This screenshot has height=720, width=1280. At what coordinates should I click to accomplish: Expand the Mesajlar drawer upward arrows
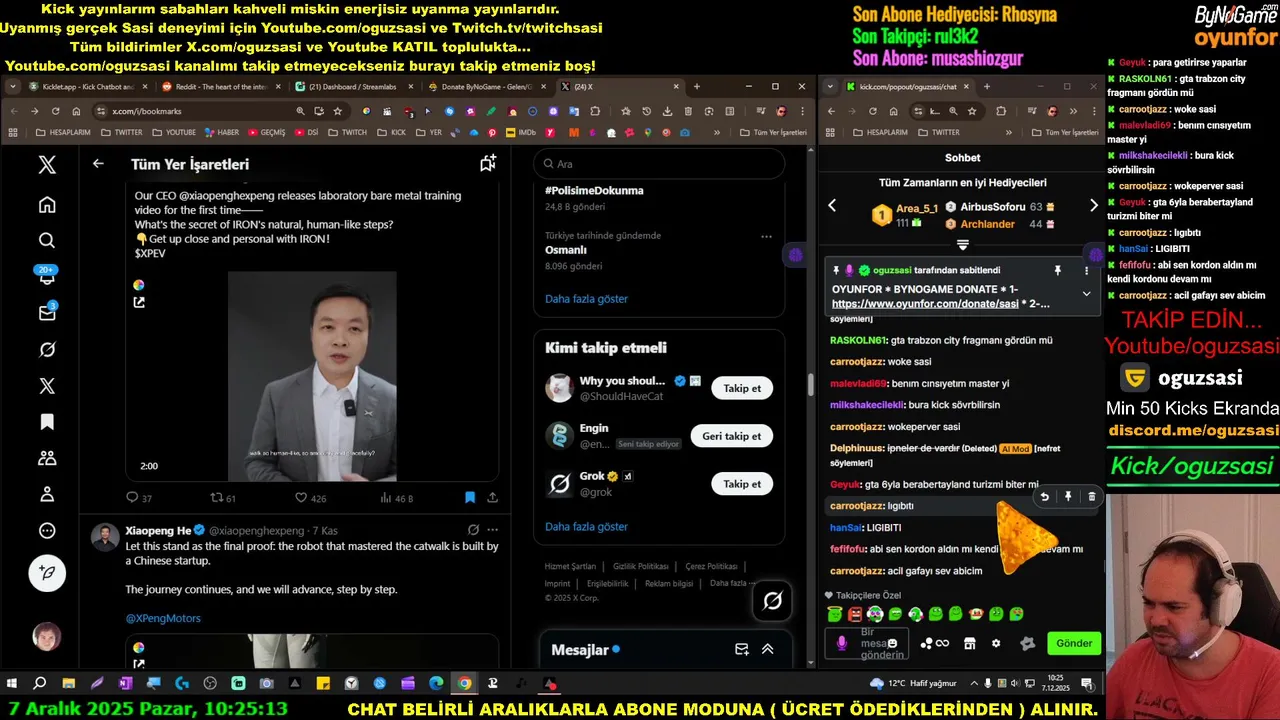(768, 649)
